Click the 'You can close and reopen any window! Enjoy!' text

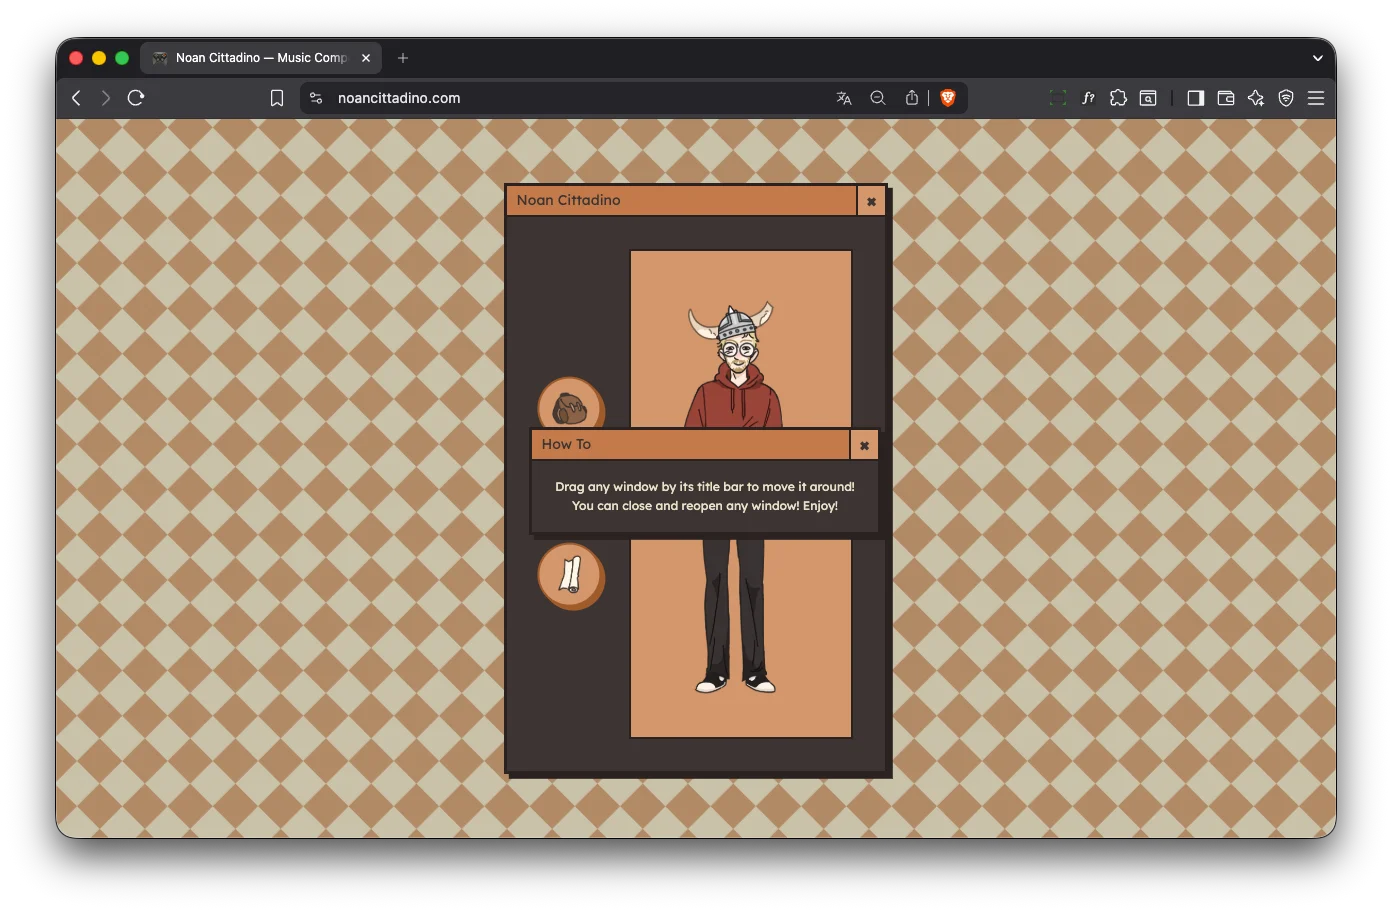705,506
